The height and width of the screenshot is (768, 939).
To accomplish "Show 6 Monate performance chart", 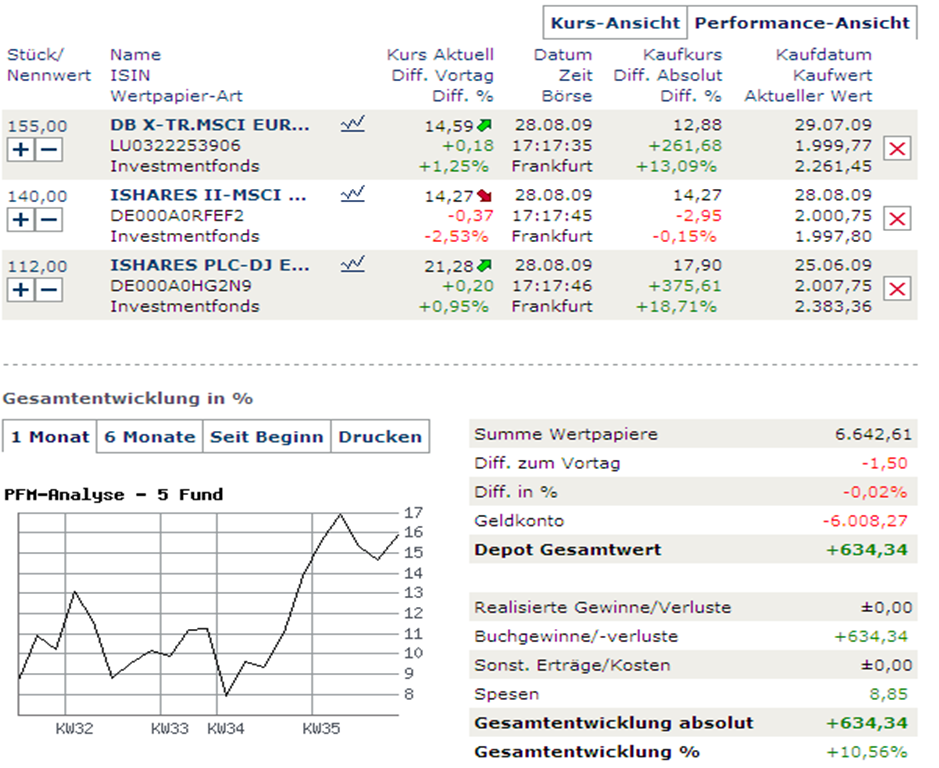I will (x=150, y=437).
